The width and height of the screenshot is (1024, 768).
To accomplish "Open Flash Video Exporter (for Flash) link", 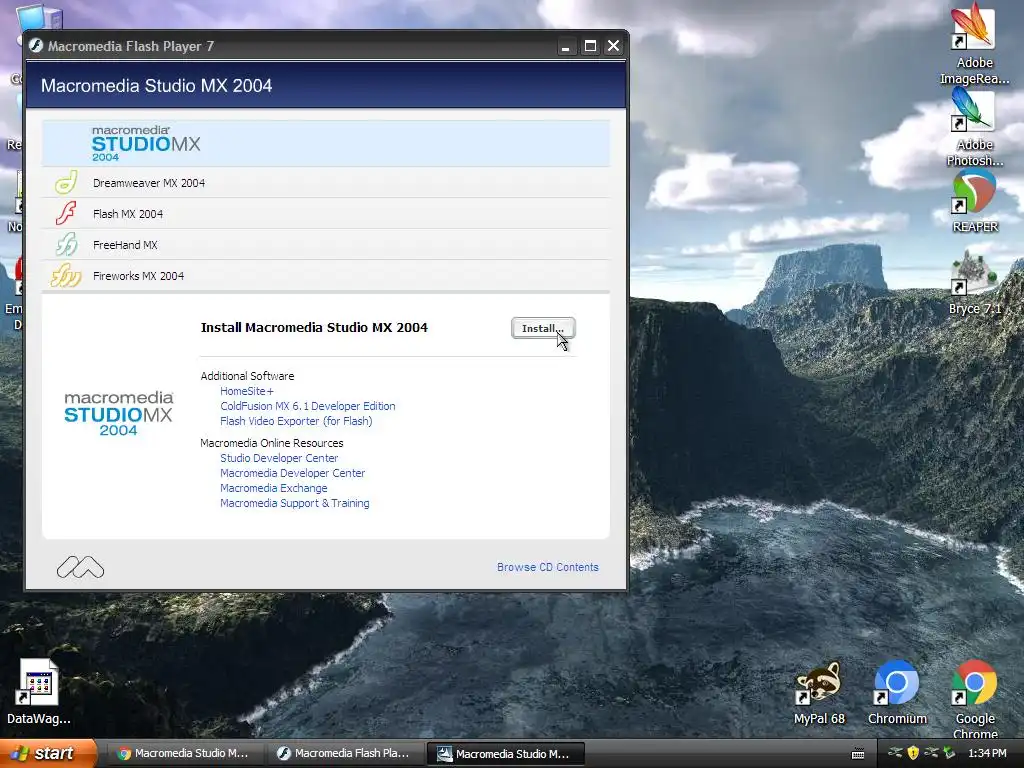I will [296, 421].
